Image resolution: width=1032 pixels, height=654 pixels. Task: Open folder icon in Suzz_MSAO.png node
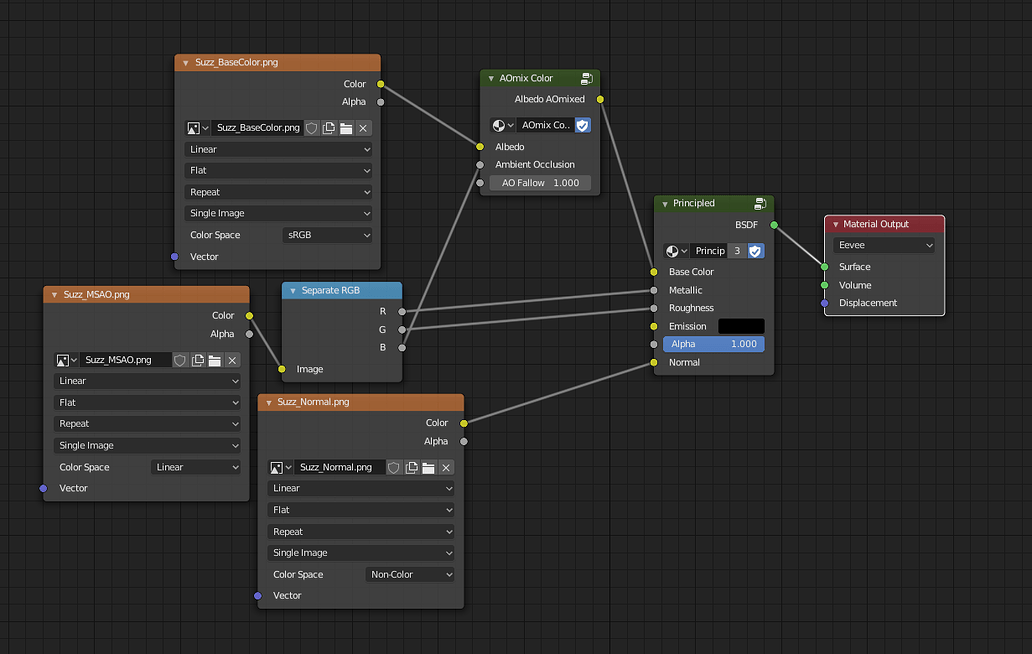(215, 360)
